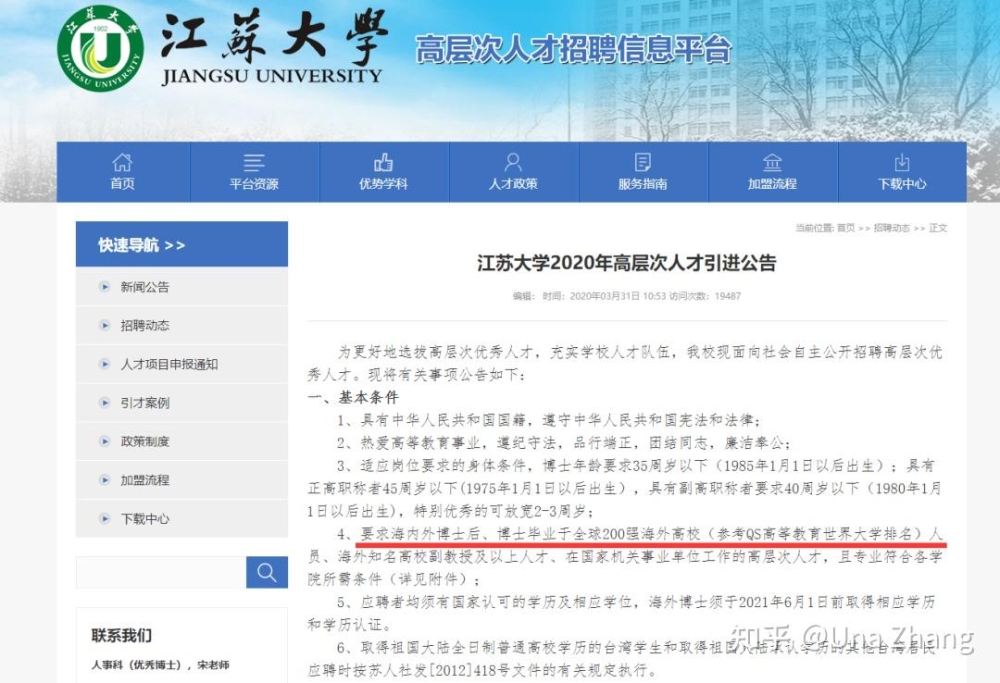Click 首页 in the breadcrumb trail
The height and width of the screenshot is (683, 1000).
pos(846,228)
